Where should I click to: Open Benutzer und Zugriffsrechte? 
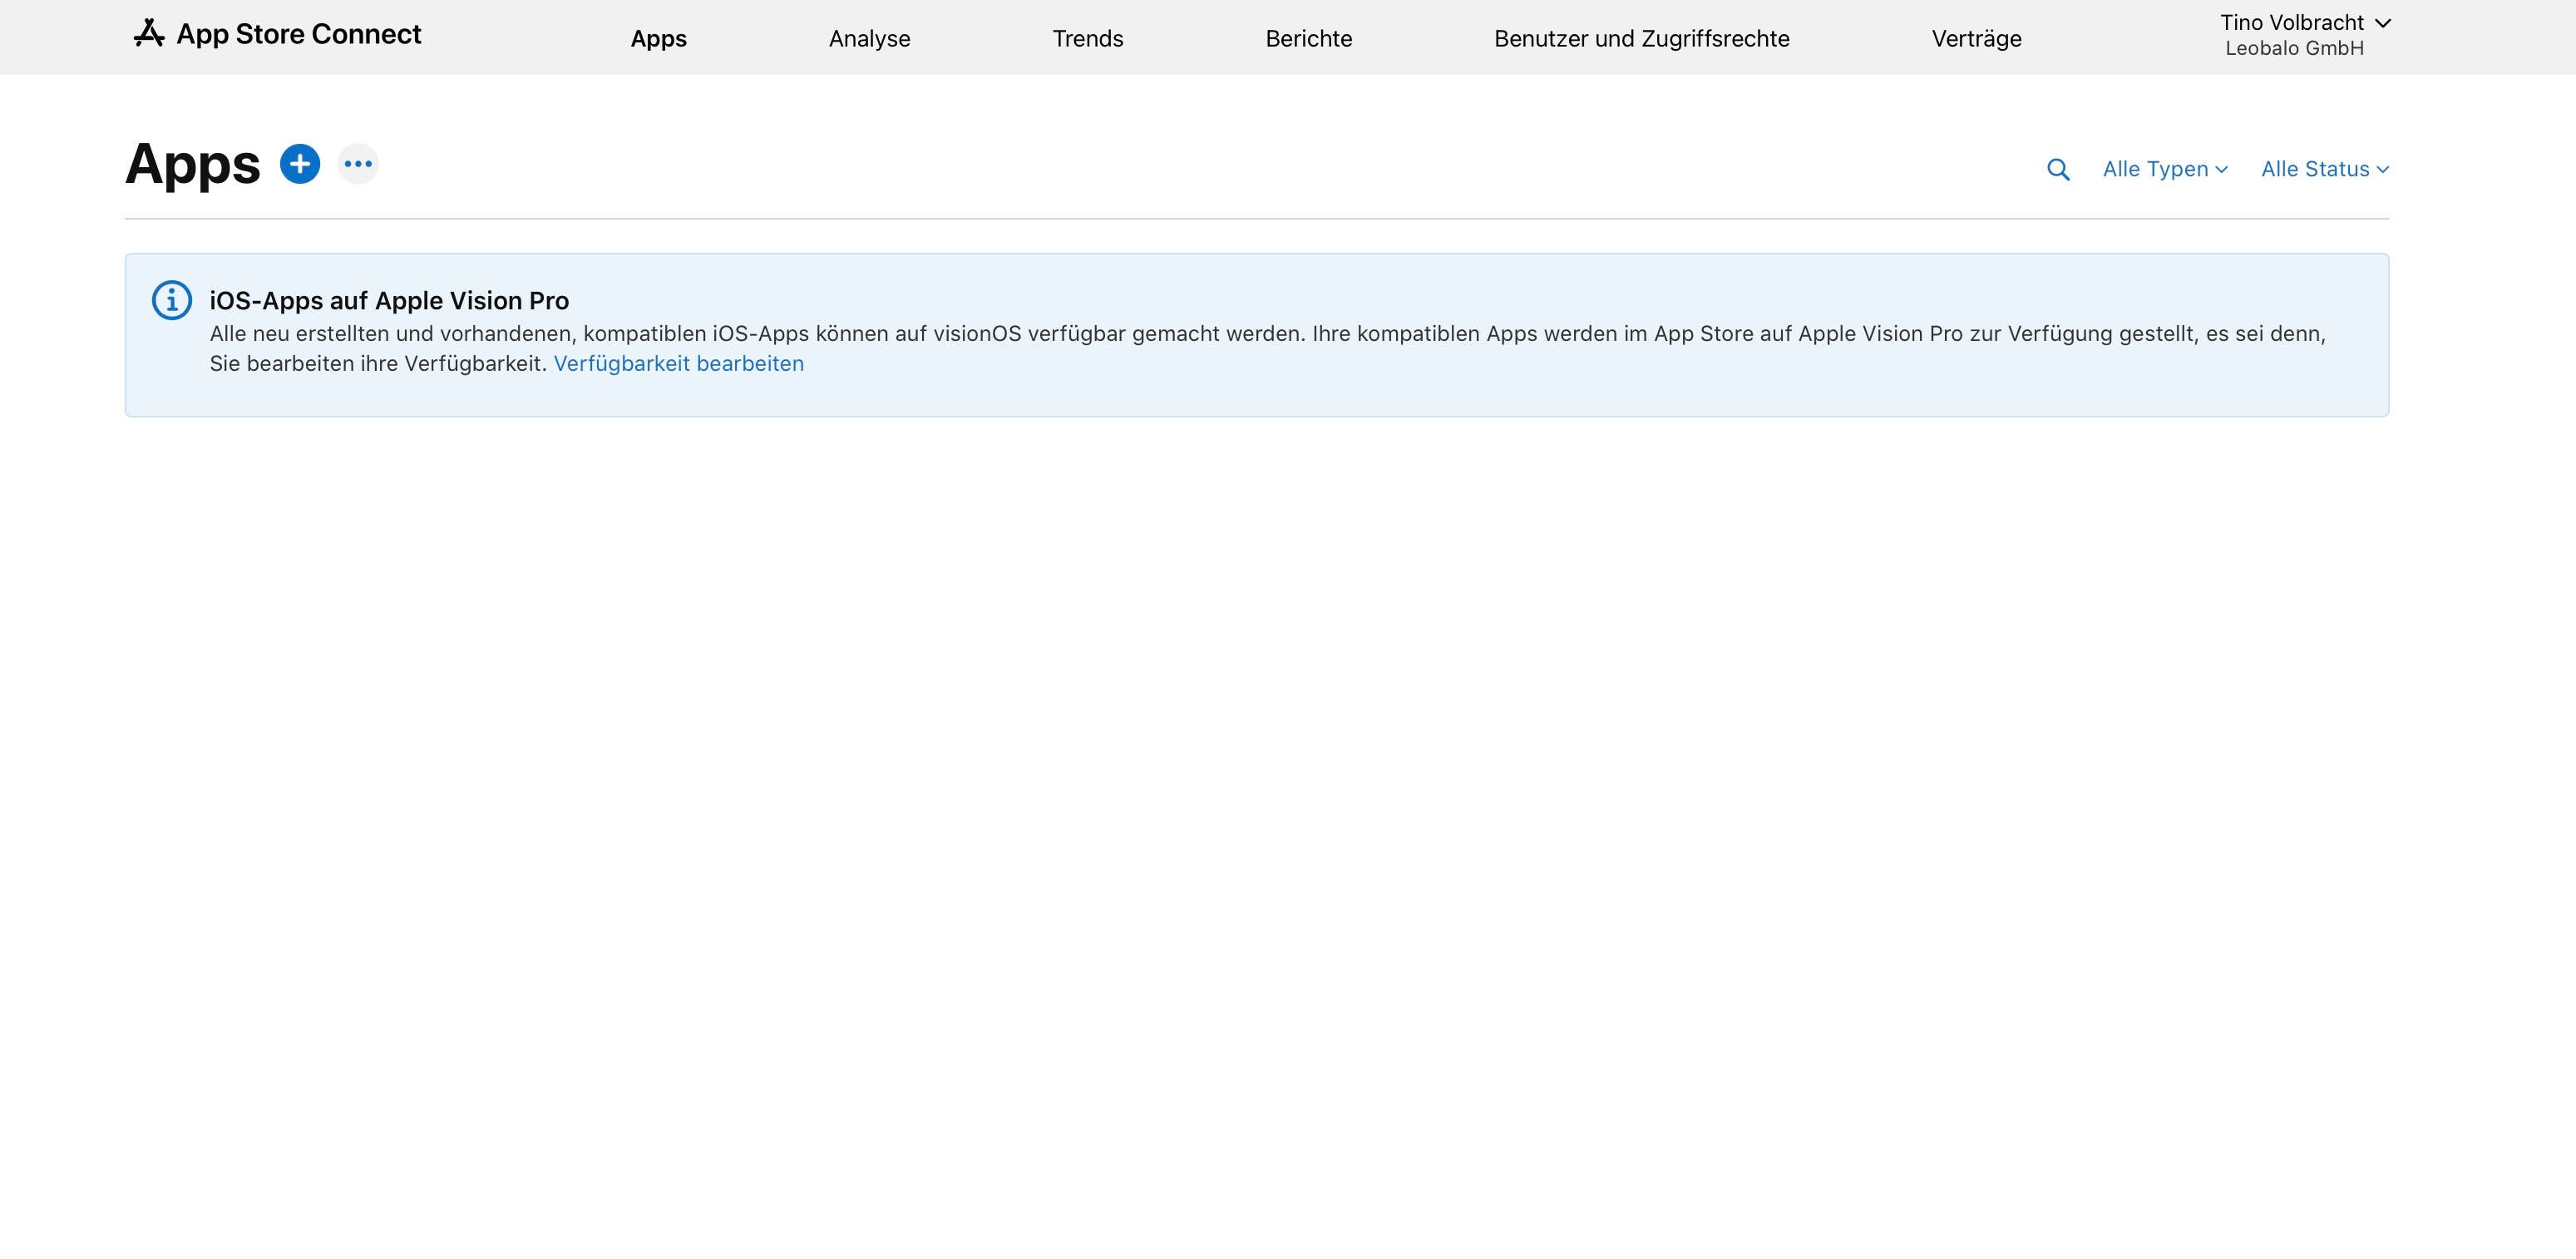coord(1642,39)
